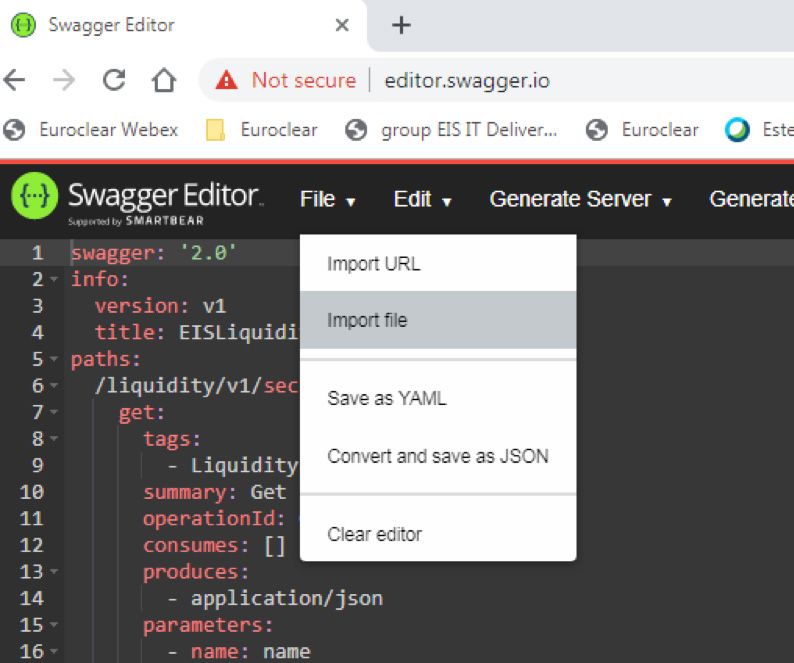Click the File menu dropdown arrow
Screen dimensions: 794x663
[x=350, y=202]
